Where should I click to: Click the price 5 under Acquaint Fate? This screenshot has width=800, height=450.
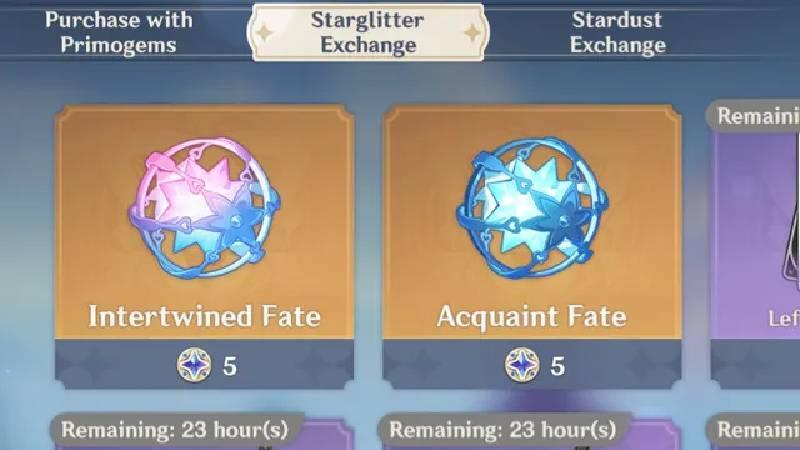[x=557, y=366]
